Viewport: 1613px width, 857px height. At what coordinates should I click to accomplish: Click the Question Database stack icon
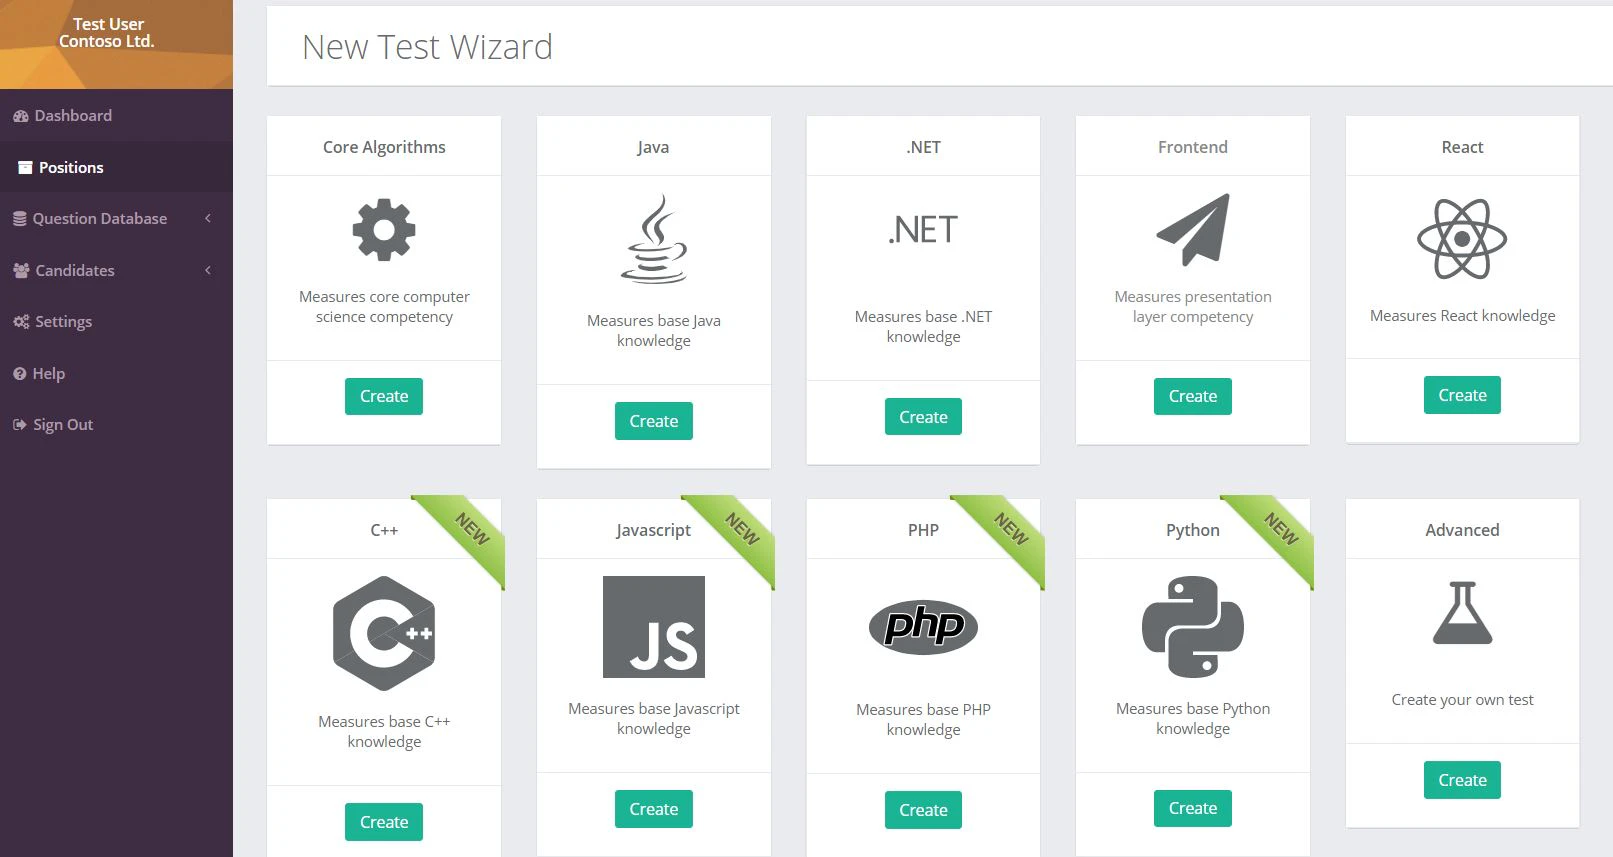pos(19,219)
